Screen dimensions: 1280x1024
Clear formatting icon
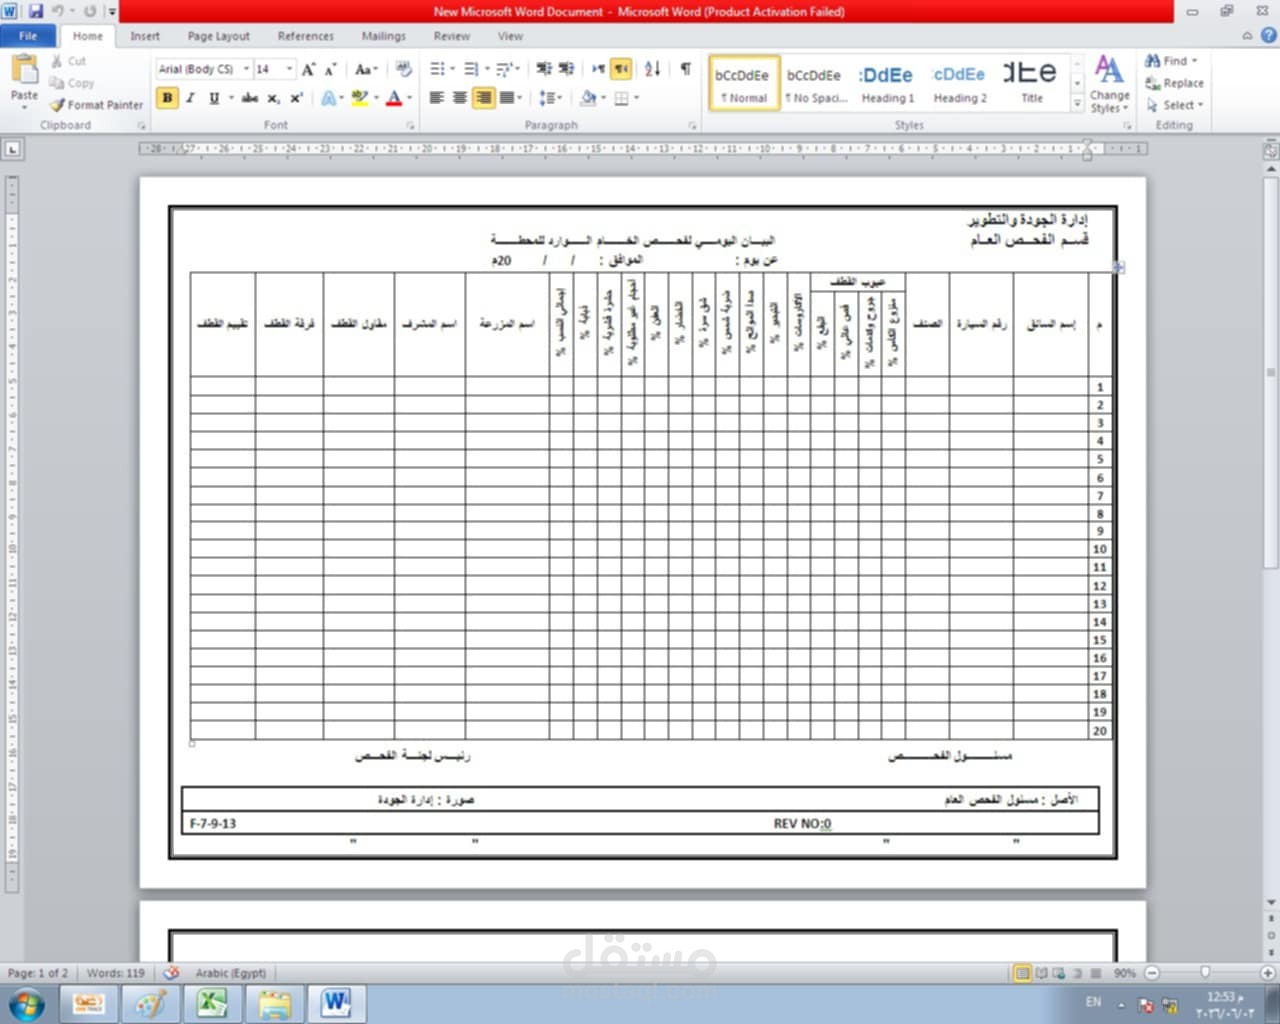pyautogui.click(x=404, y=69)
